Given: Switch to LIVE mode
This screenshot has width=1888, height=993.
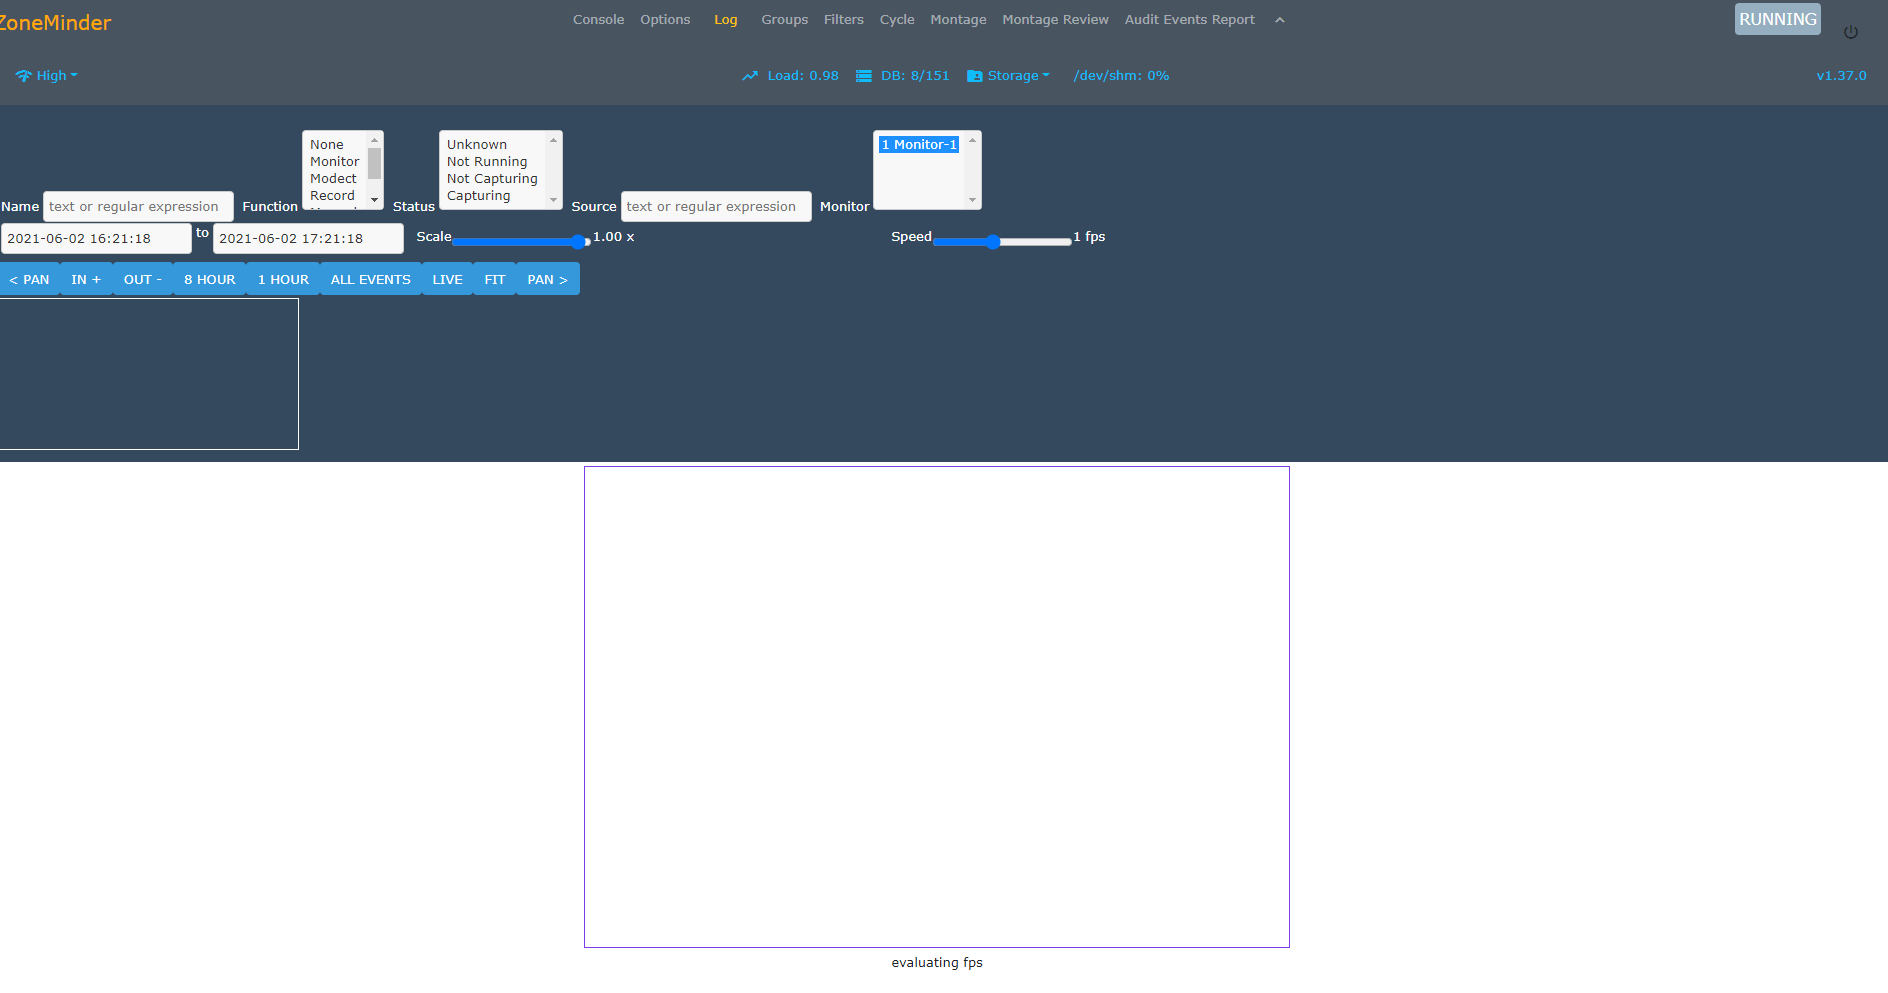Looking at the screenshot, I should (x=447, y=279).
